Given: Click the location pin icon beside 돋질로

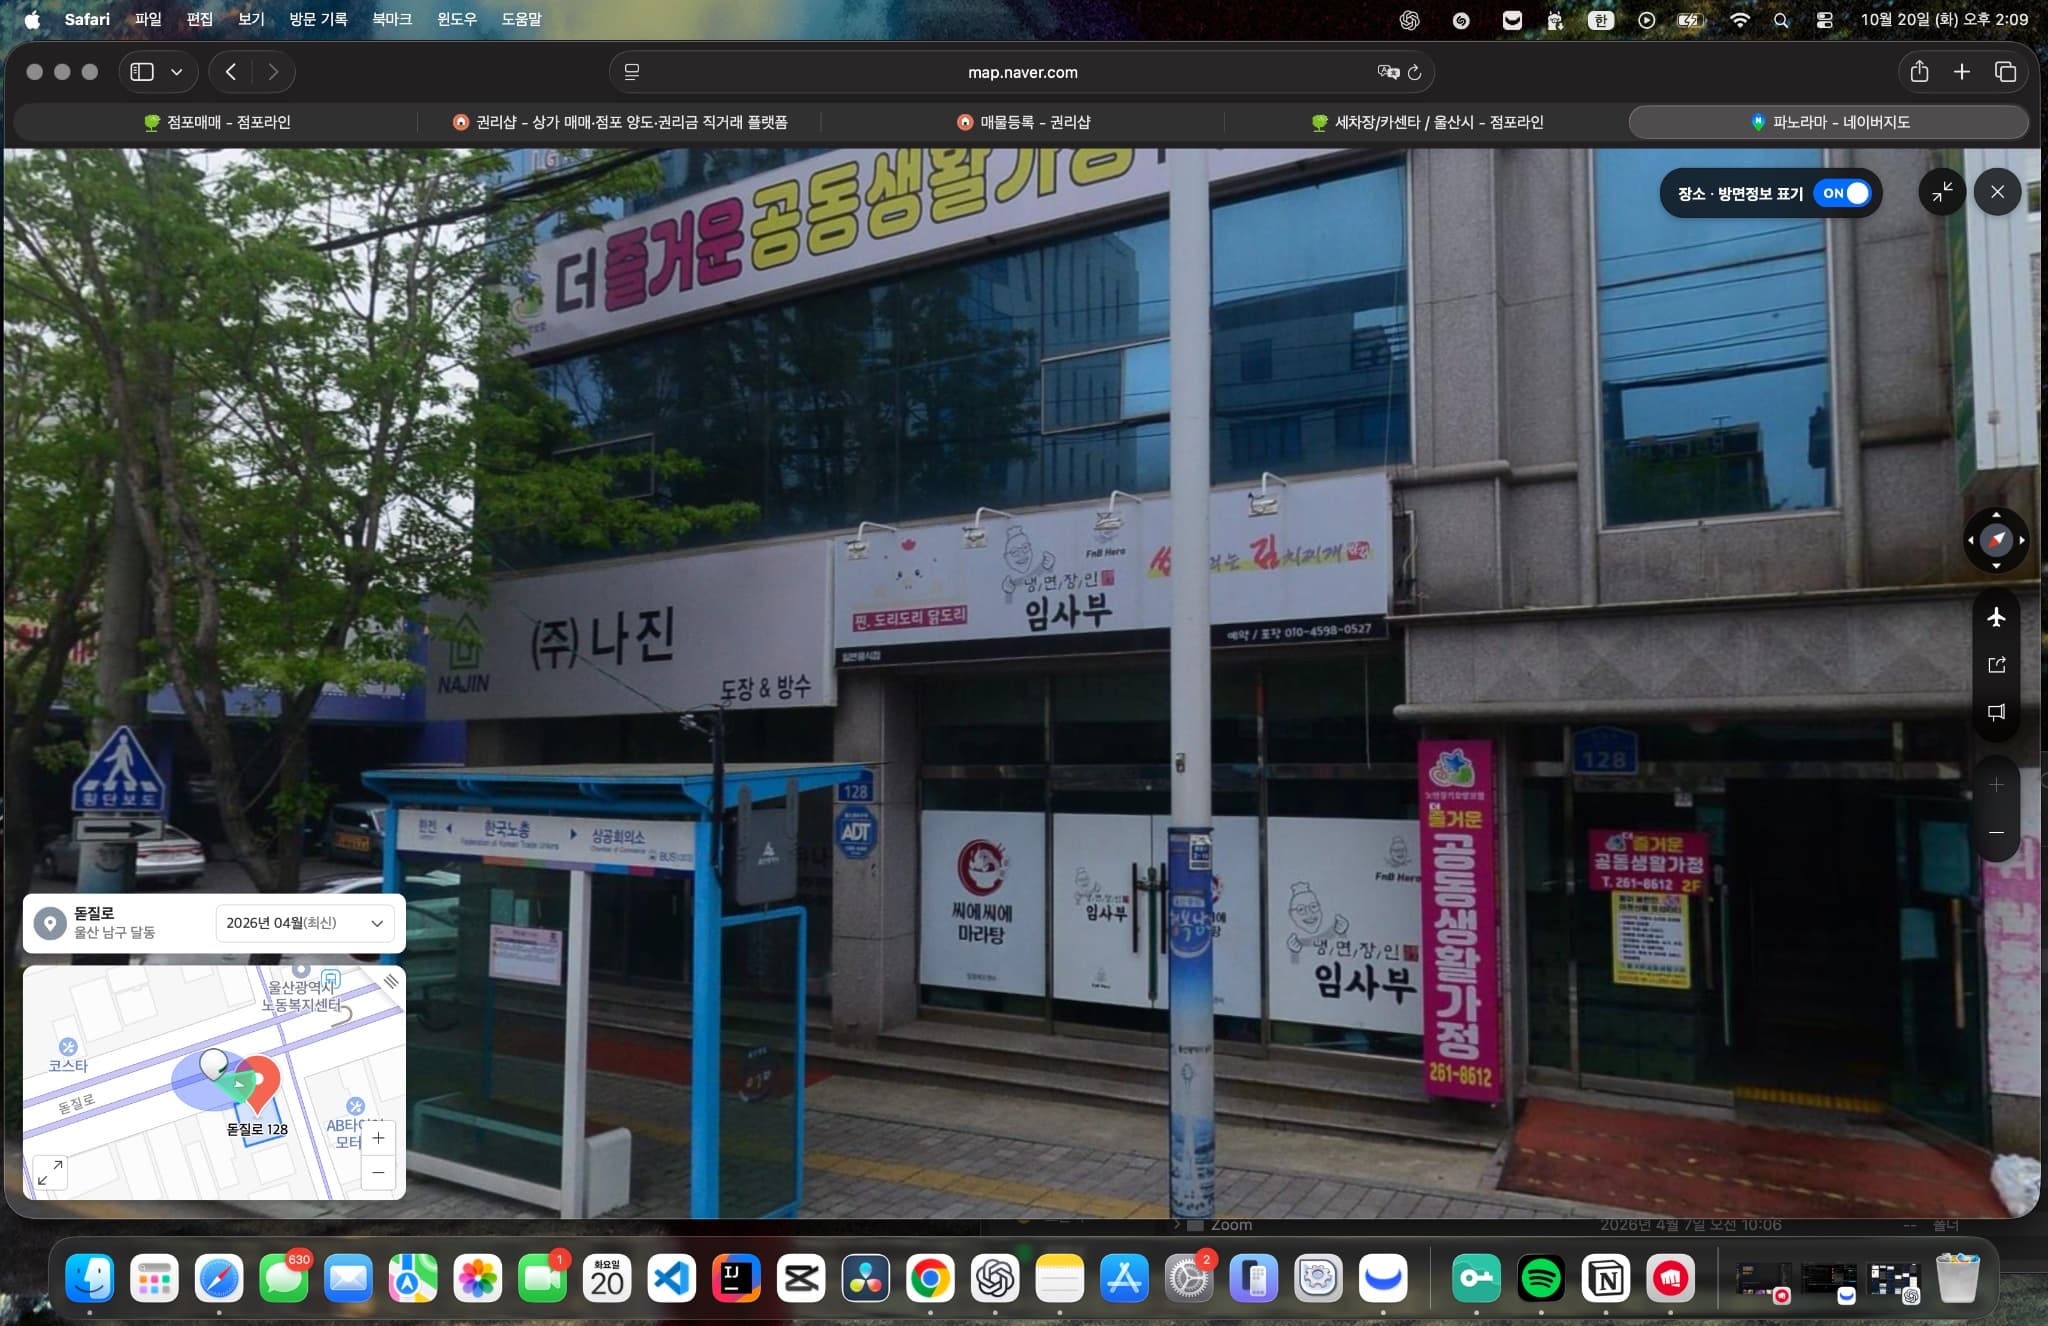Looking at the screenshot, I should point(49,923).
